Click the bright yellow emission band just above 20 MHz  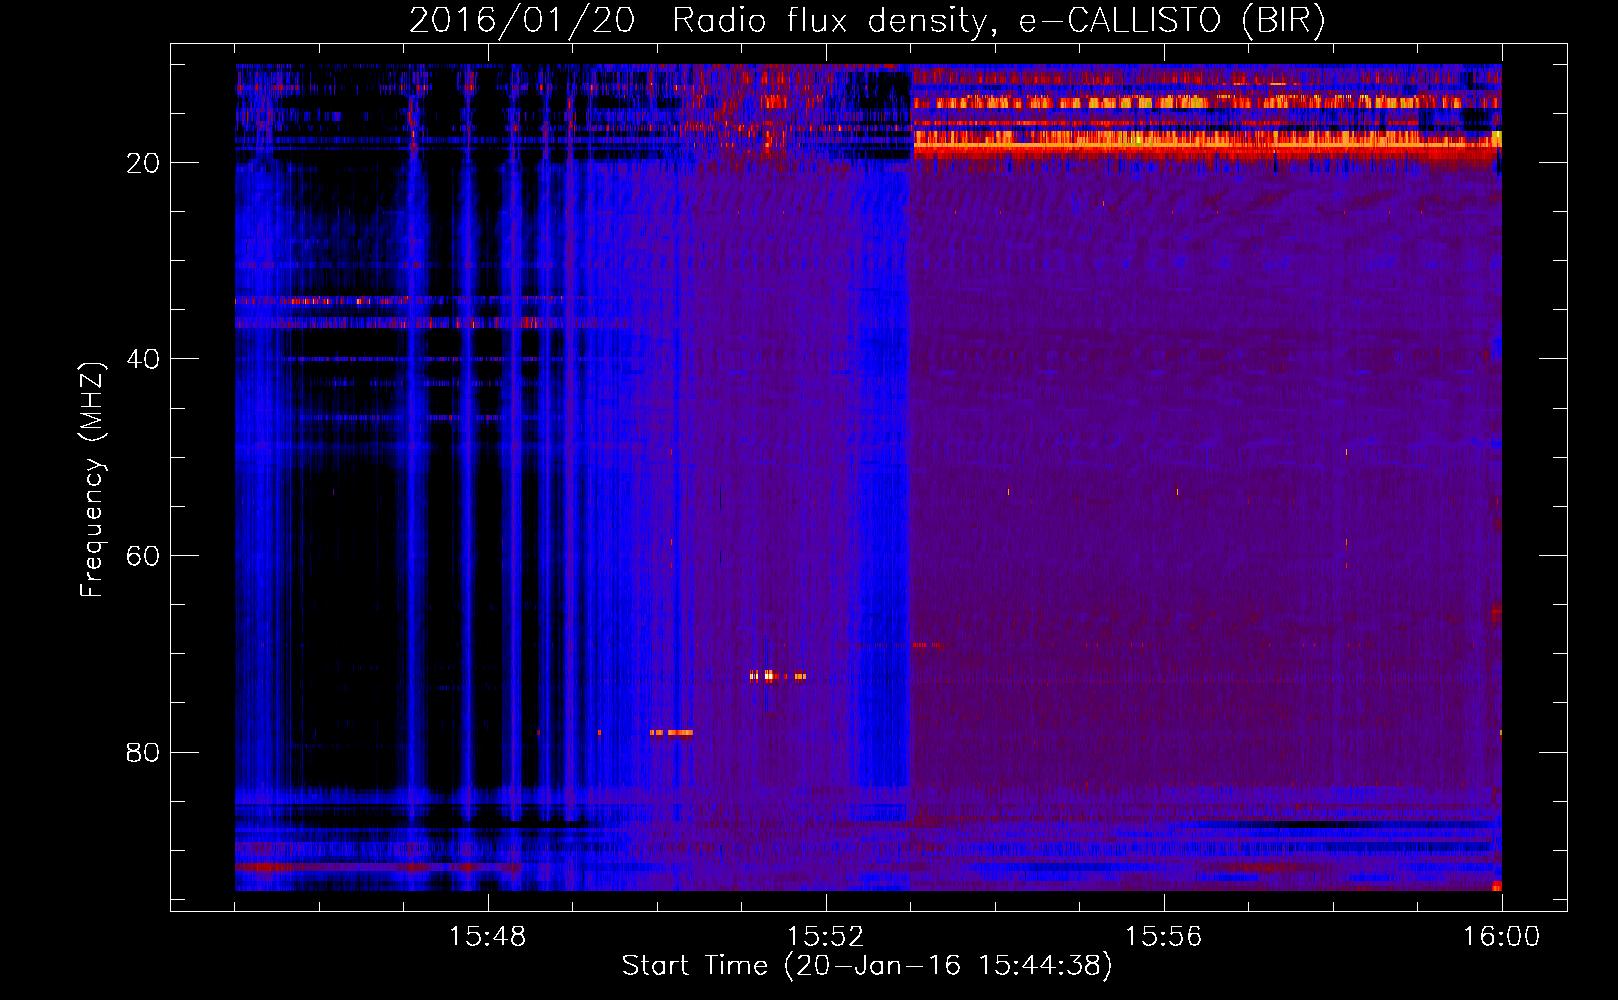[x=1207, y=140]
